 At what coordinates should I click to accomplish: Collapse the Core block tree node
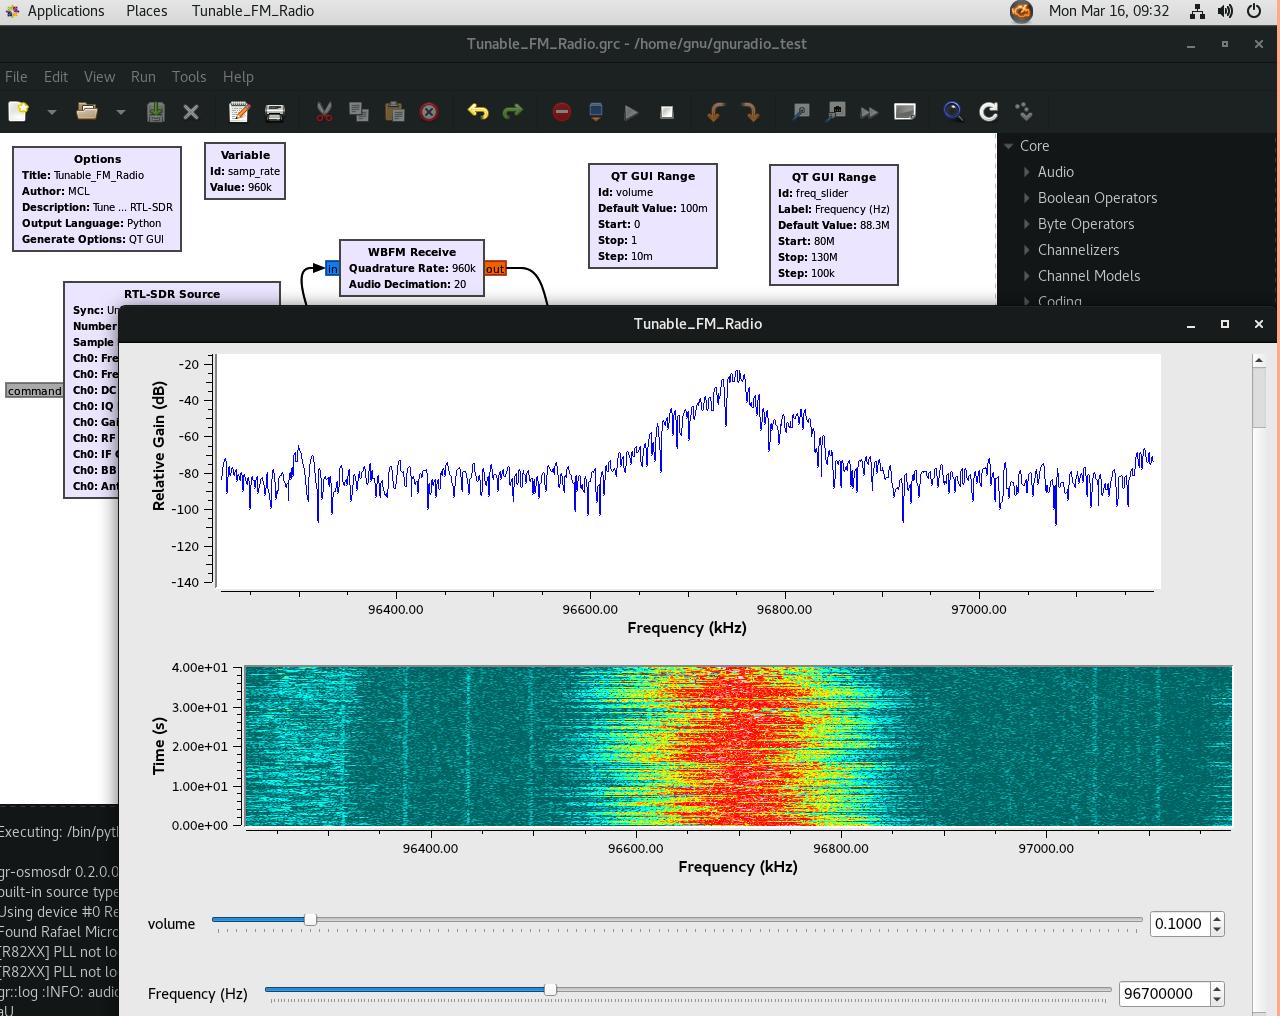tap(1009, 146)
